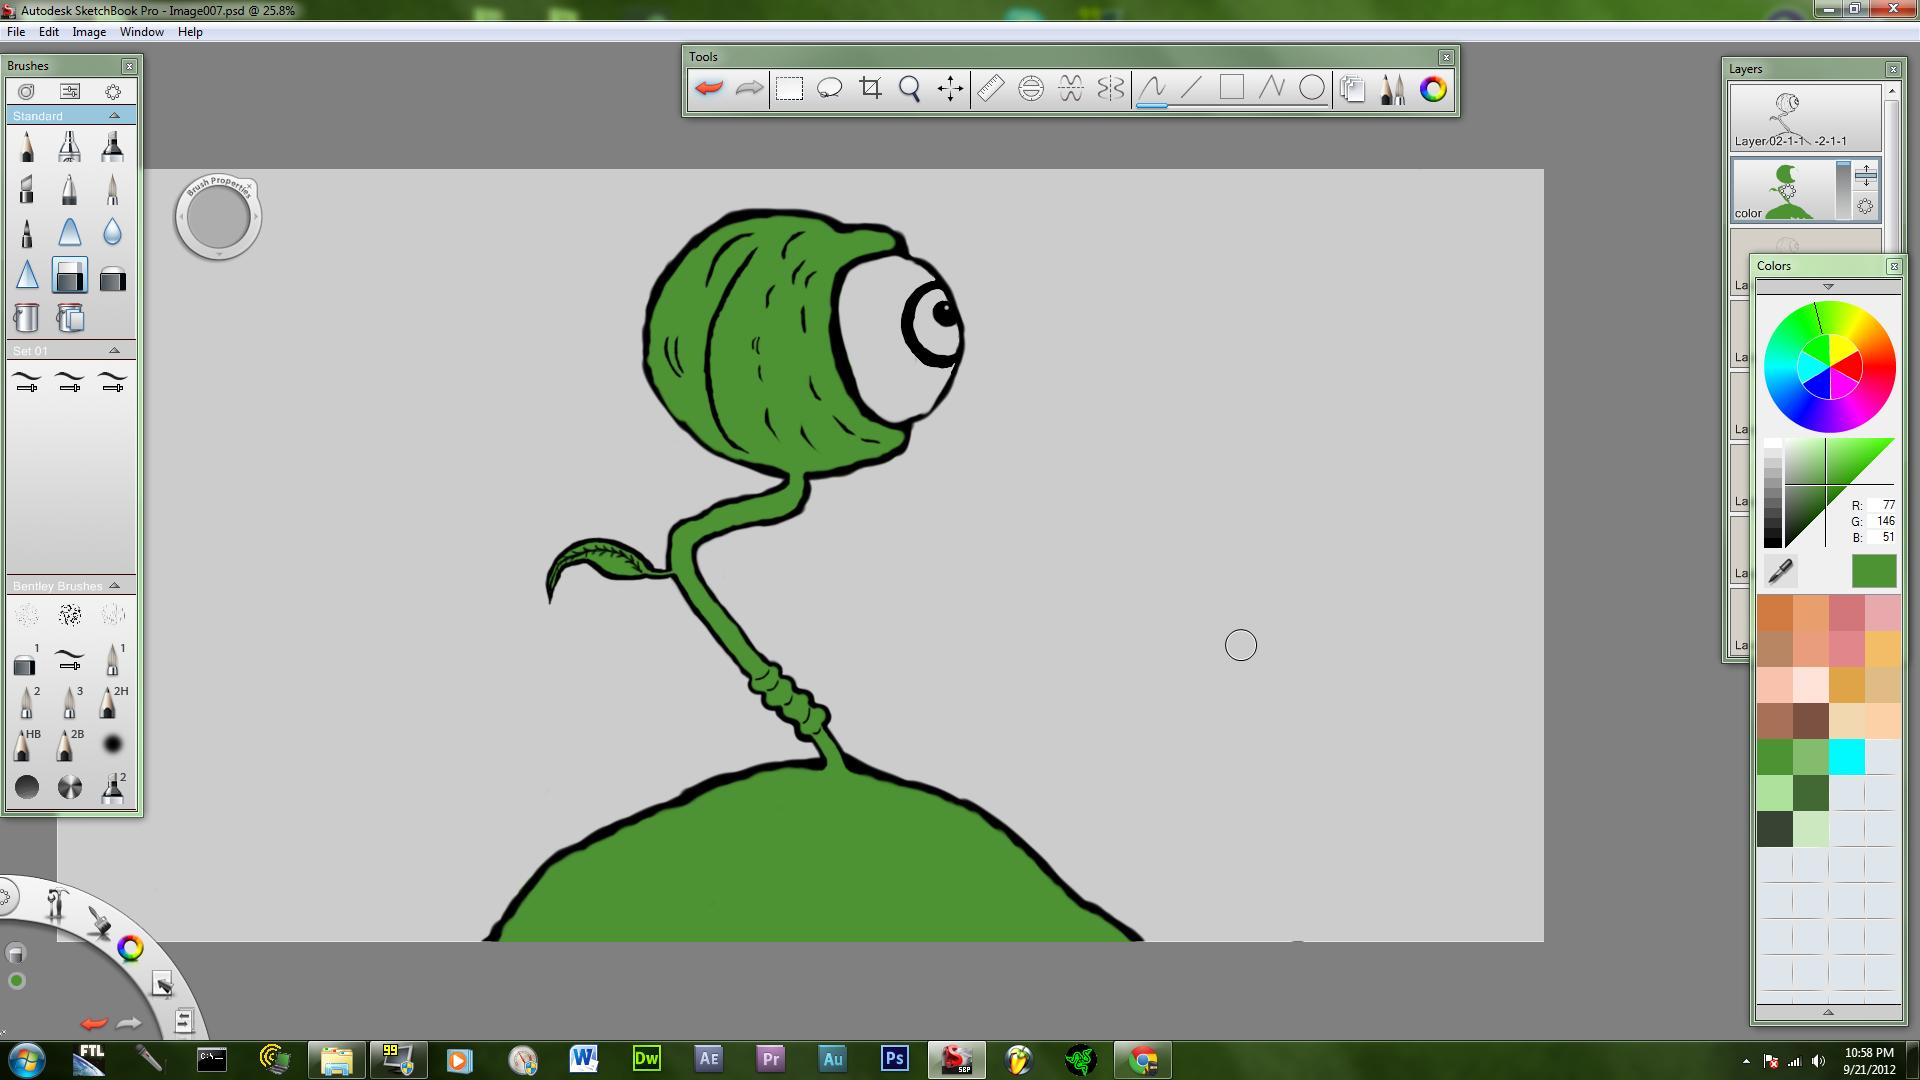Select the Marker brush in Standard set

[112, 146]
